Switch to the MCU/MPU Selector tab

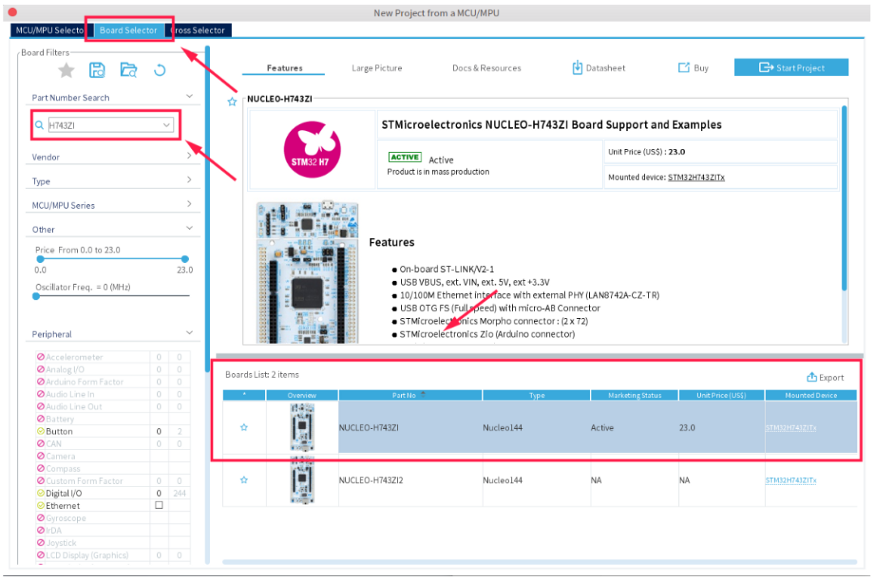tap(48, 30)
